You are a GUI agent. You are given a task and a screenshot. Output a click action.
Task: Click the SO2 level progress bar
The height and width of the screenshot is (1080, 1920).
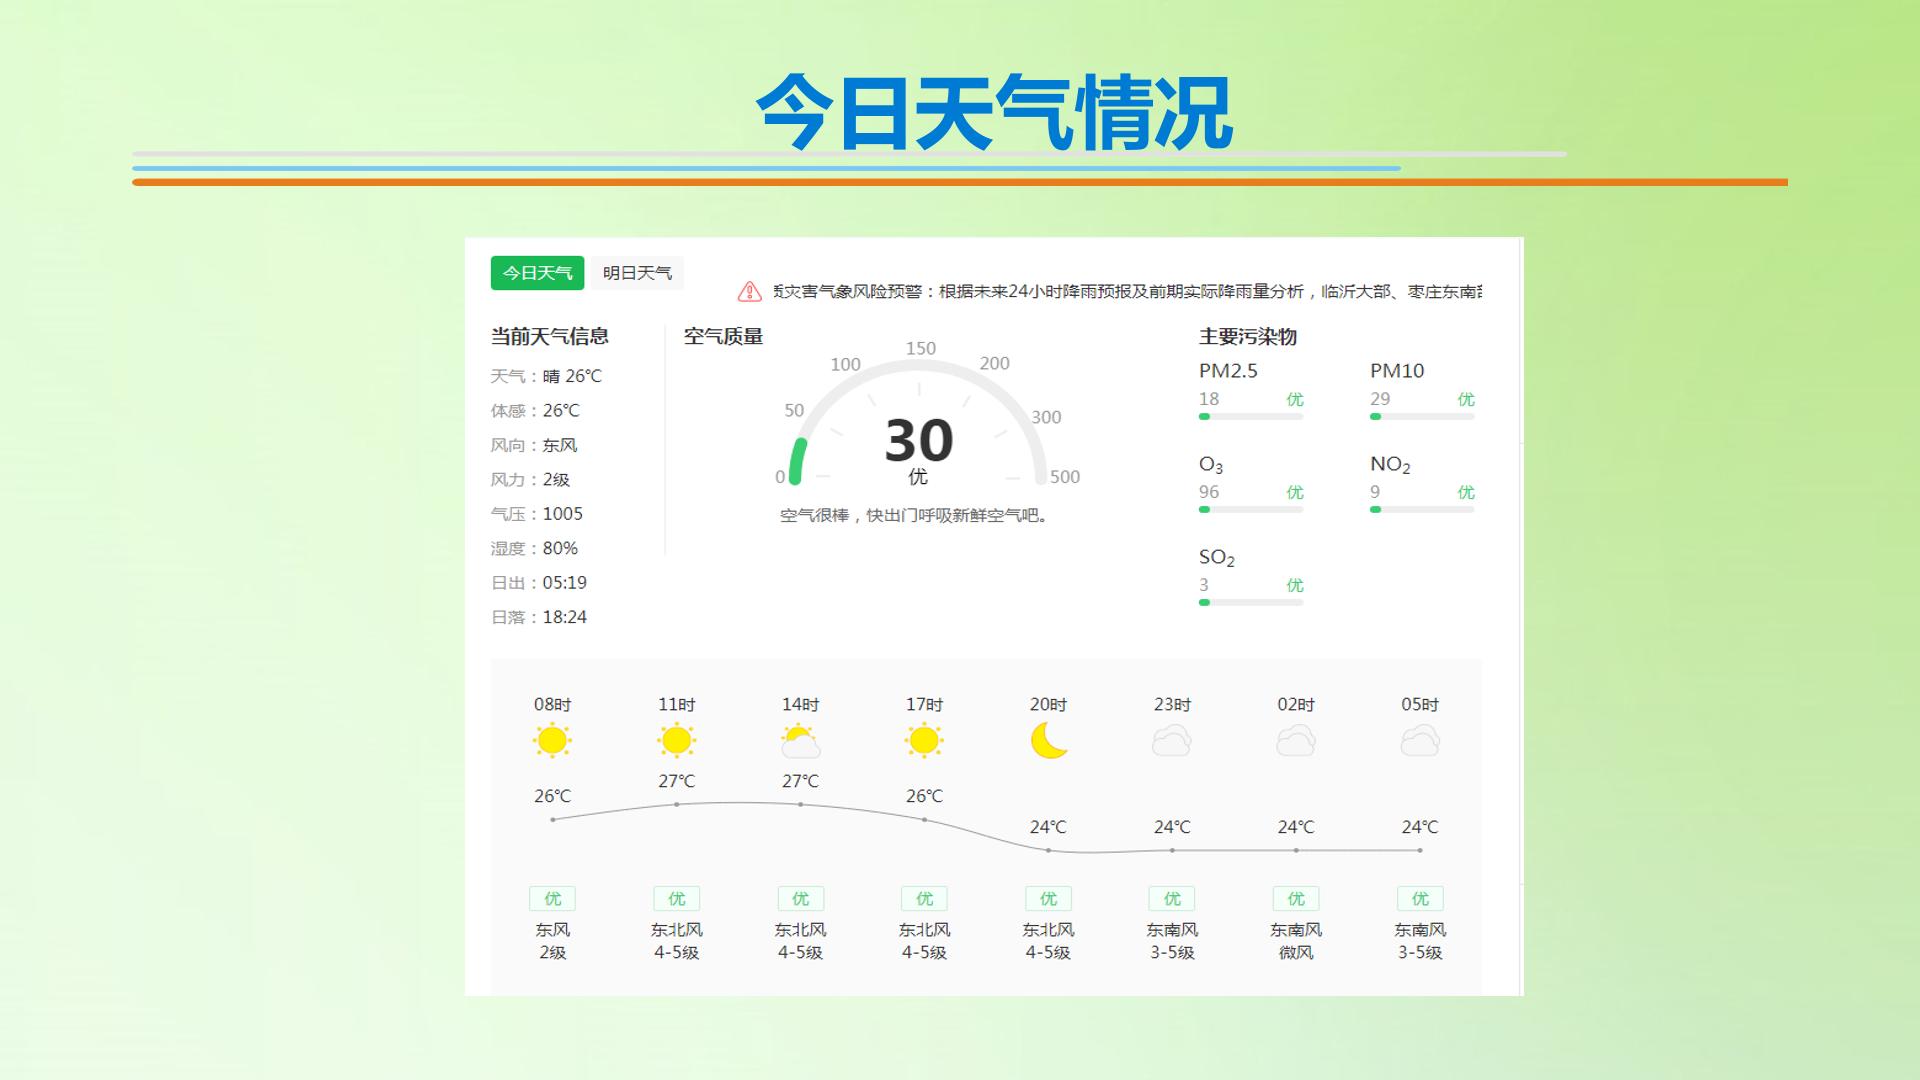tap(1251, 603)
